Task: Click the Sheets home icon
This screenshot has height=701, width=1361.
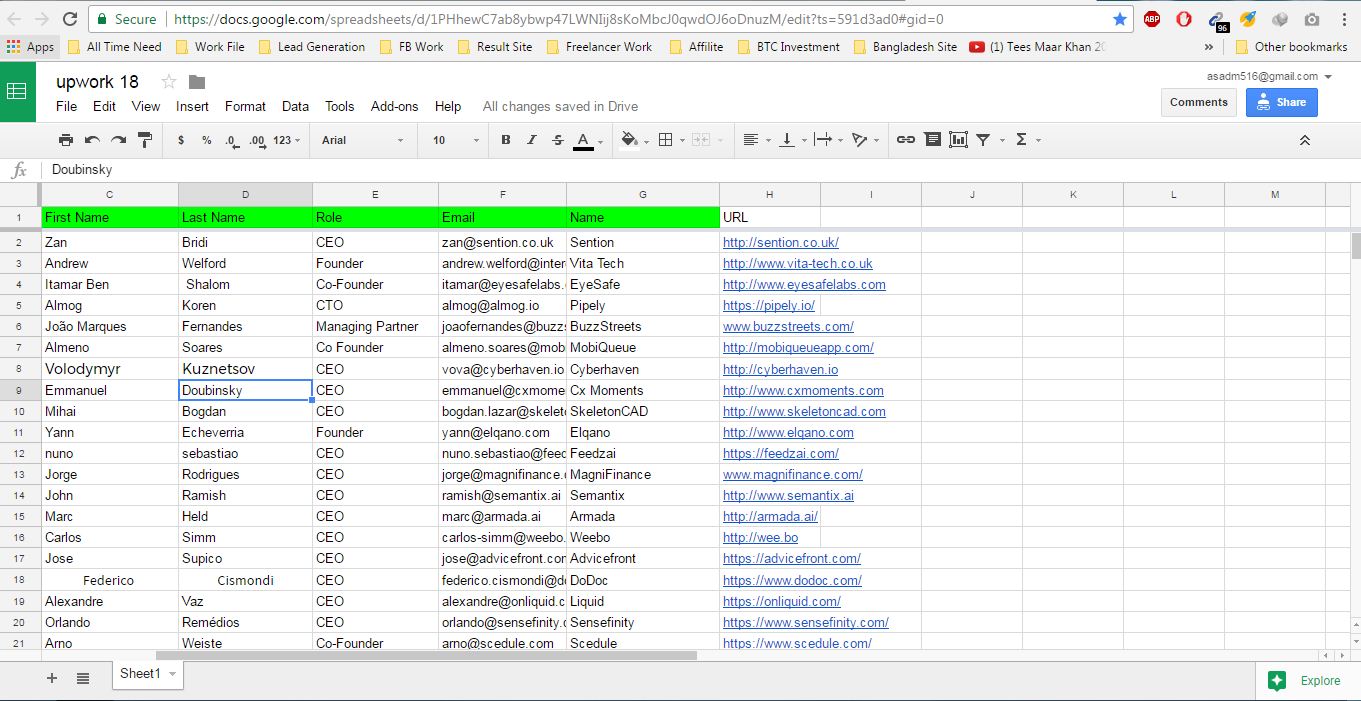Action: [17, 91]
